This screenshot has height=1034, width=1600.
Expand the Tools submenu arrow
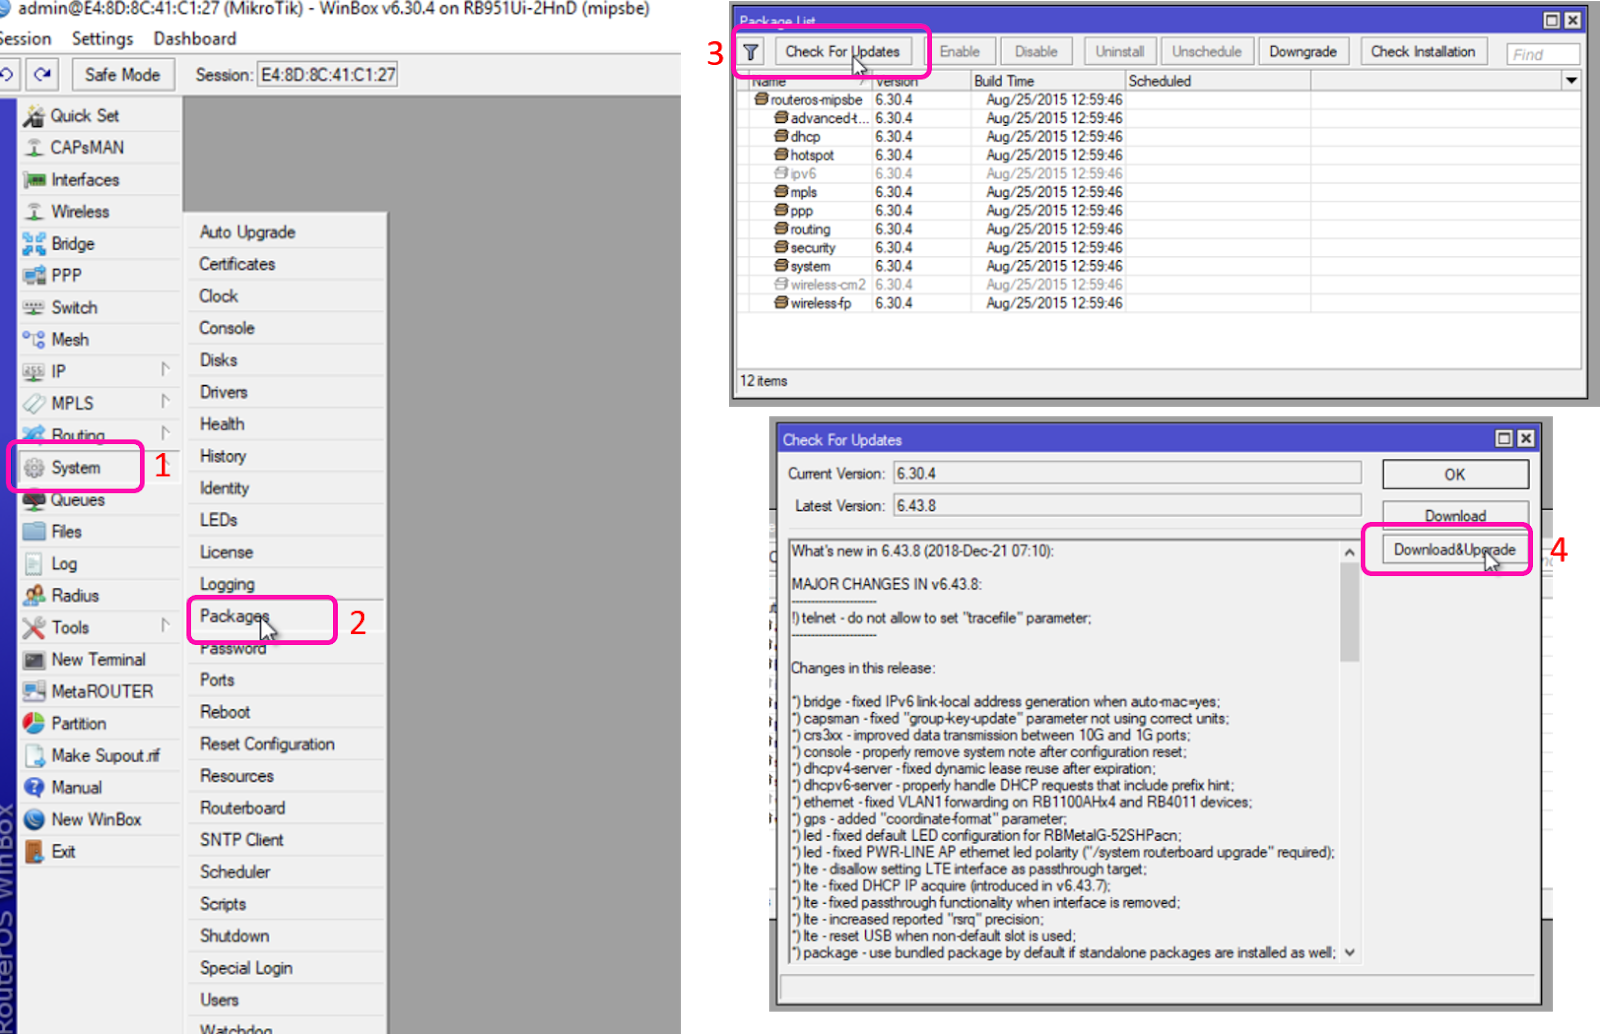[165, 626]
